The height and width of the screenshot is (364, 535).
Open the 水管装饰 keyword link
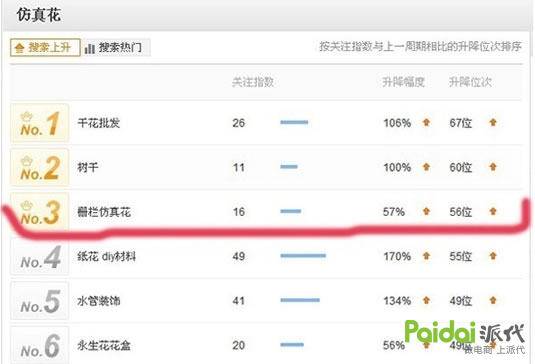pyautogui.click(x=99, y=301)
